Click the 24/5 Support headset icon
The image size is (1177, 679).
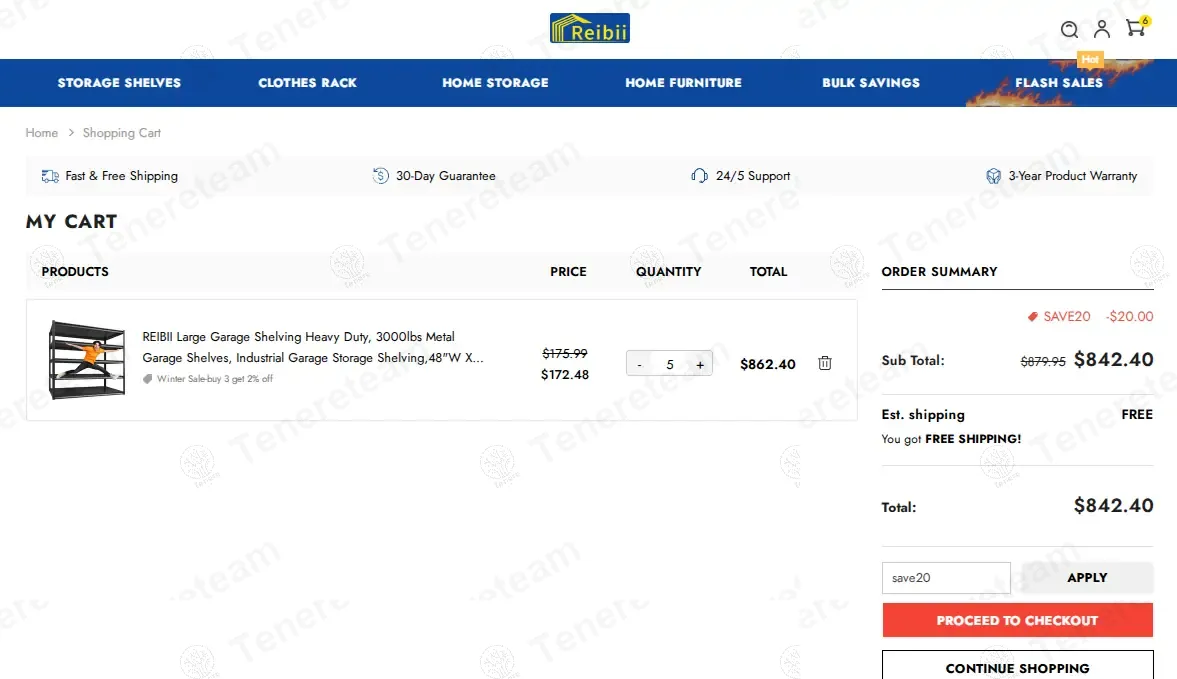(x=699, y=176)
